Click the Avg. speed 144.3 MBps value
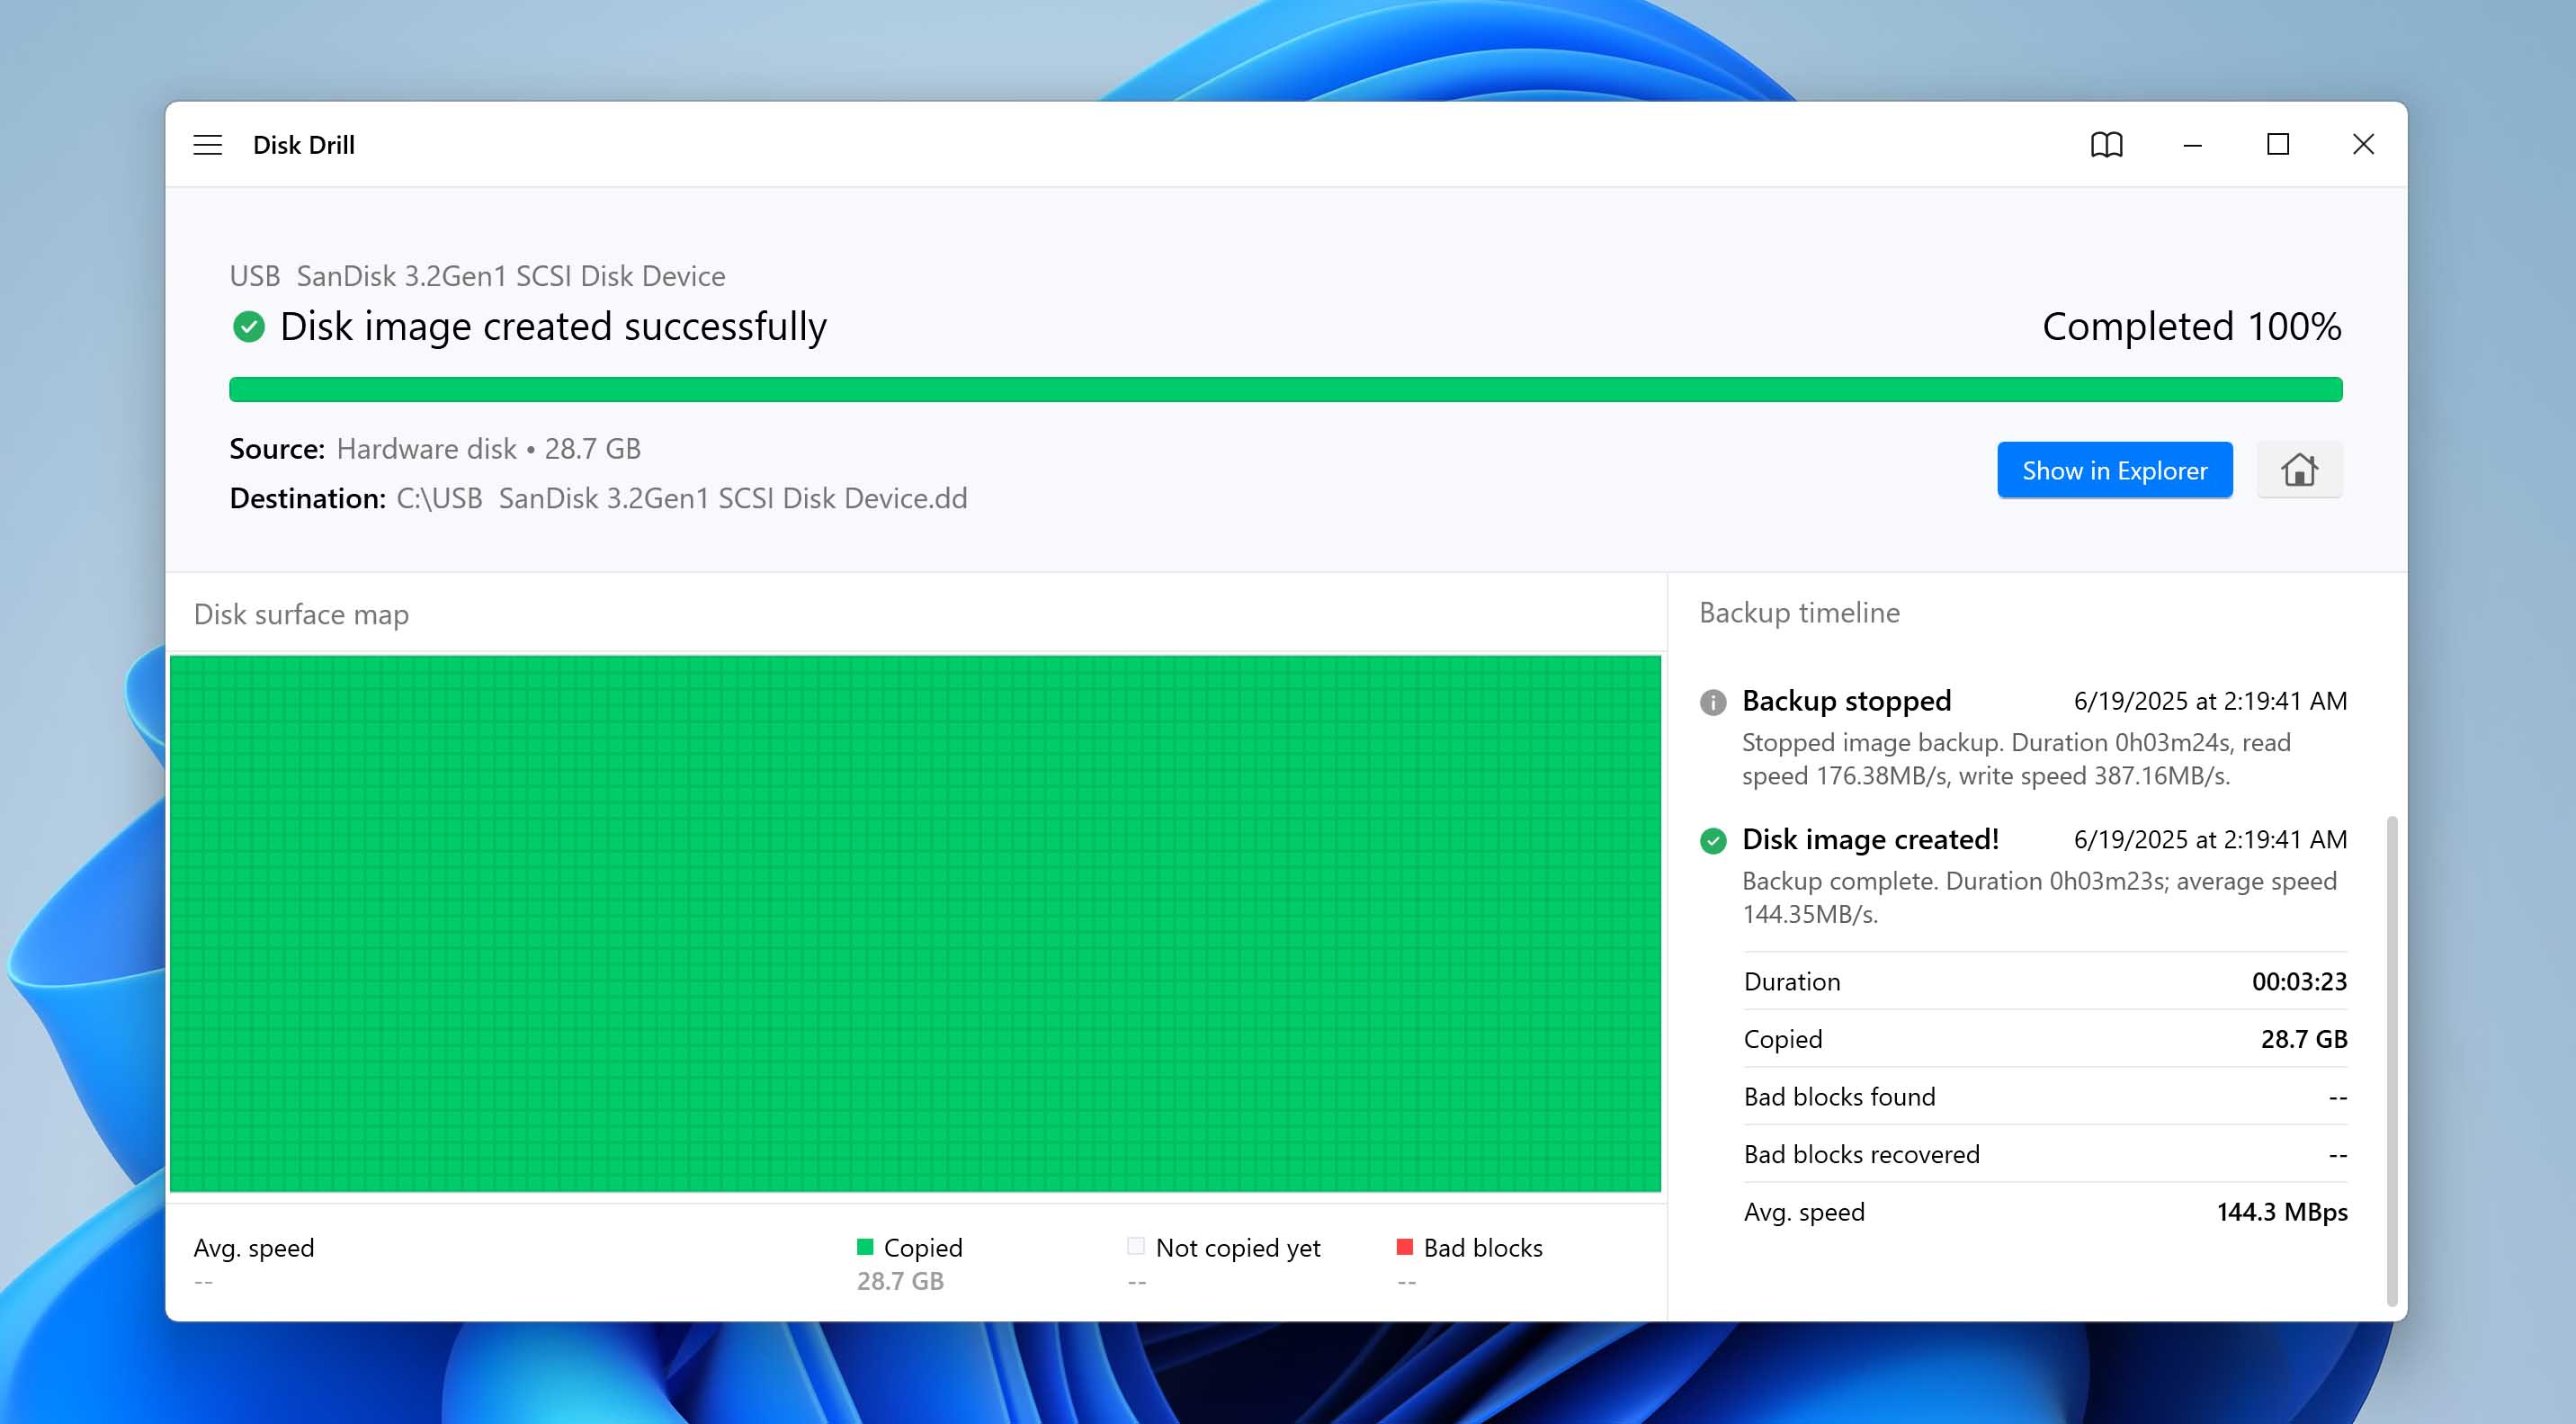 pos(2281,1212)
